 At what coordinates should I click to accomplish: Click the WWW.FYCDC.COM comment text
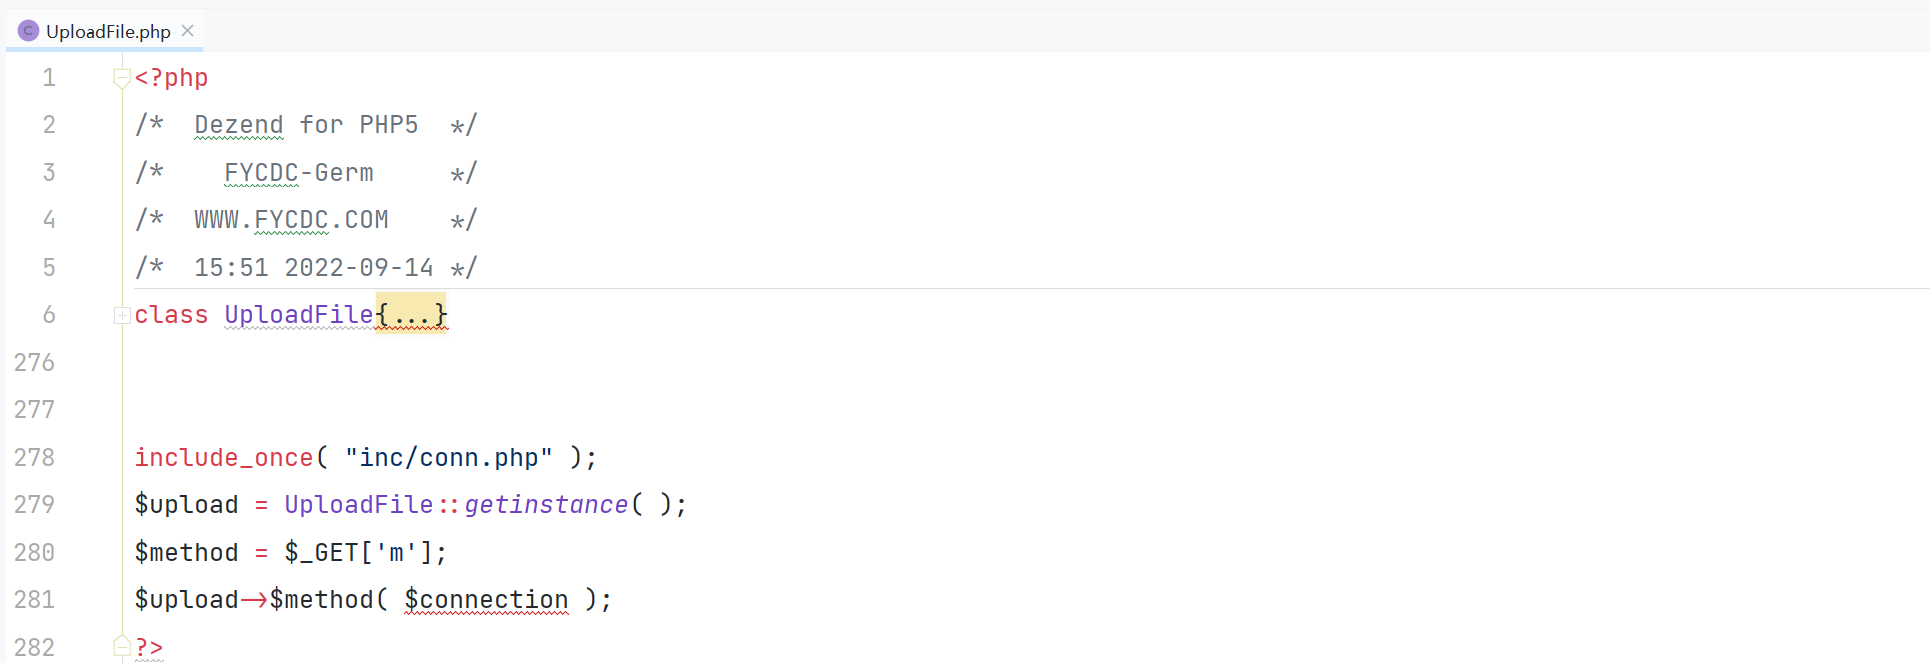click(291, 220)
